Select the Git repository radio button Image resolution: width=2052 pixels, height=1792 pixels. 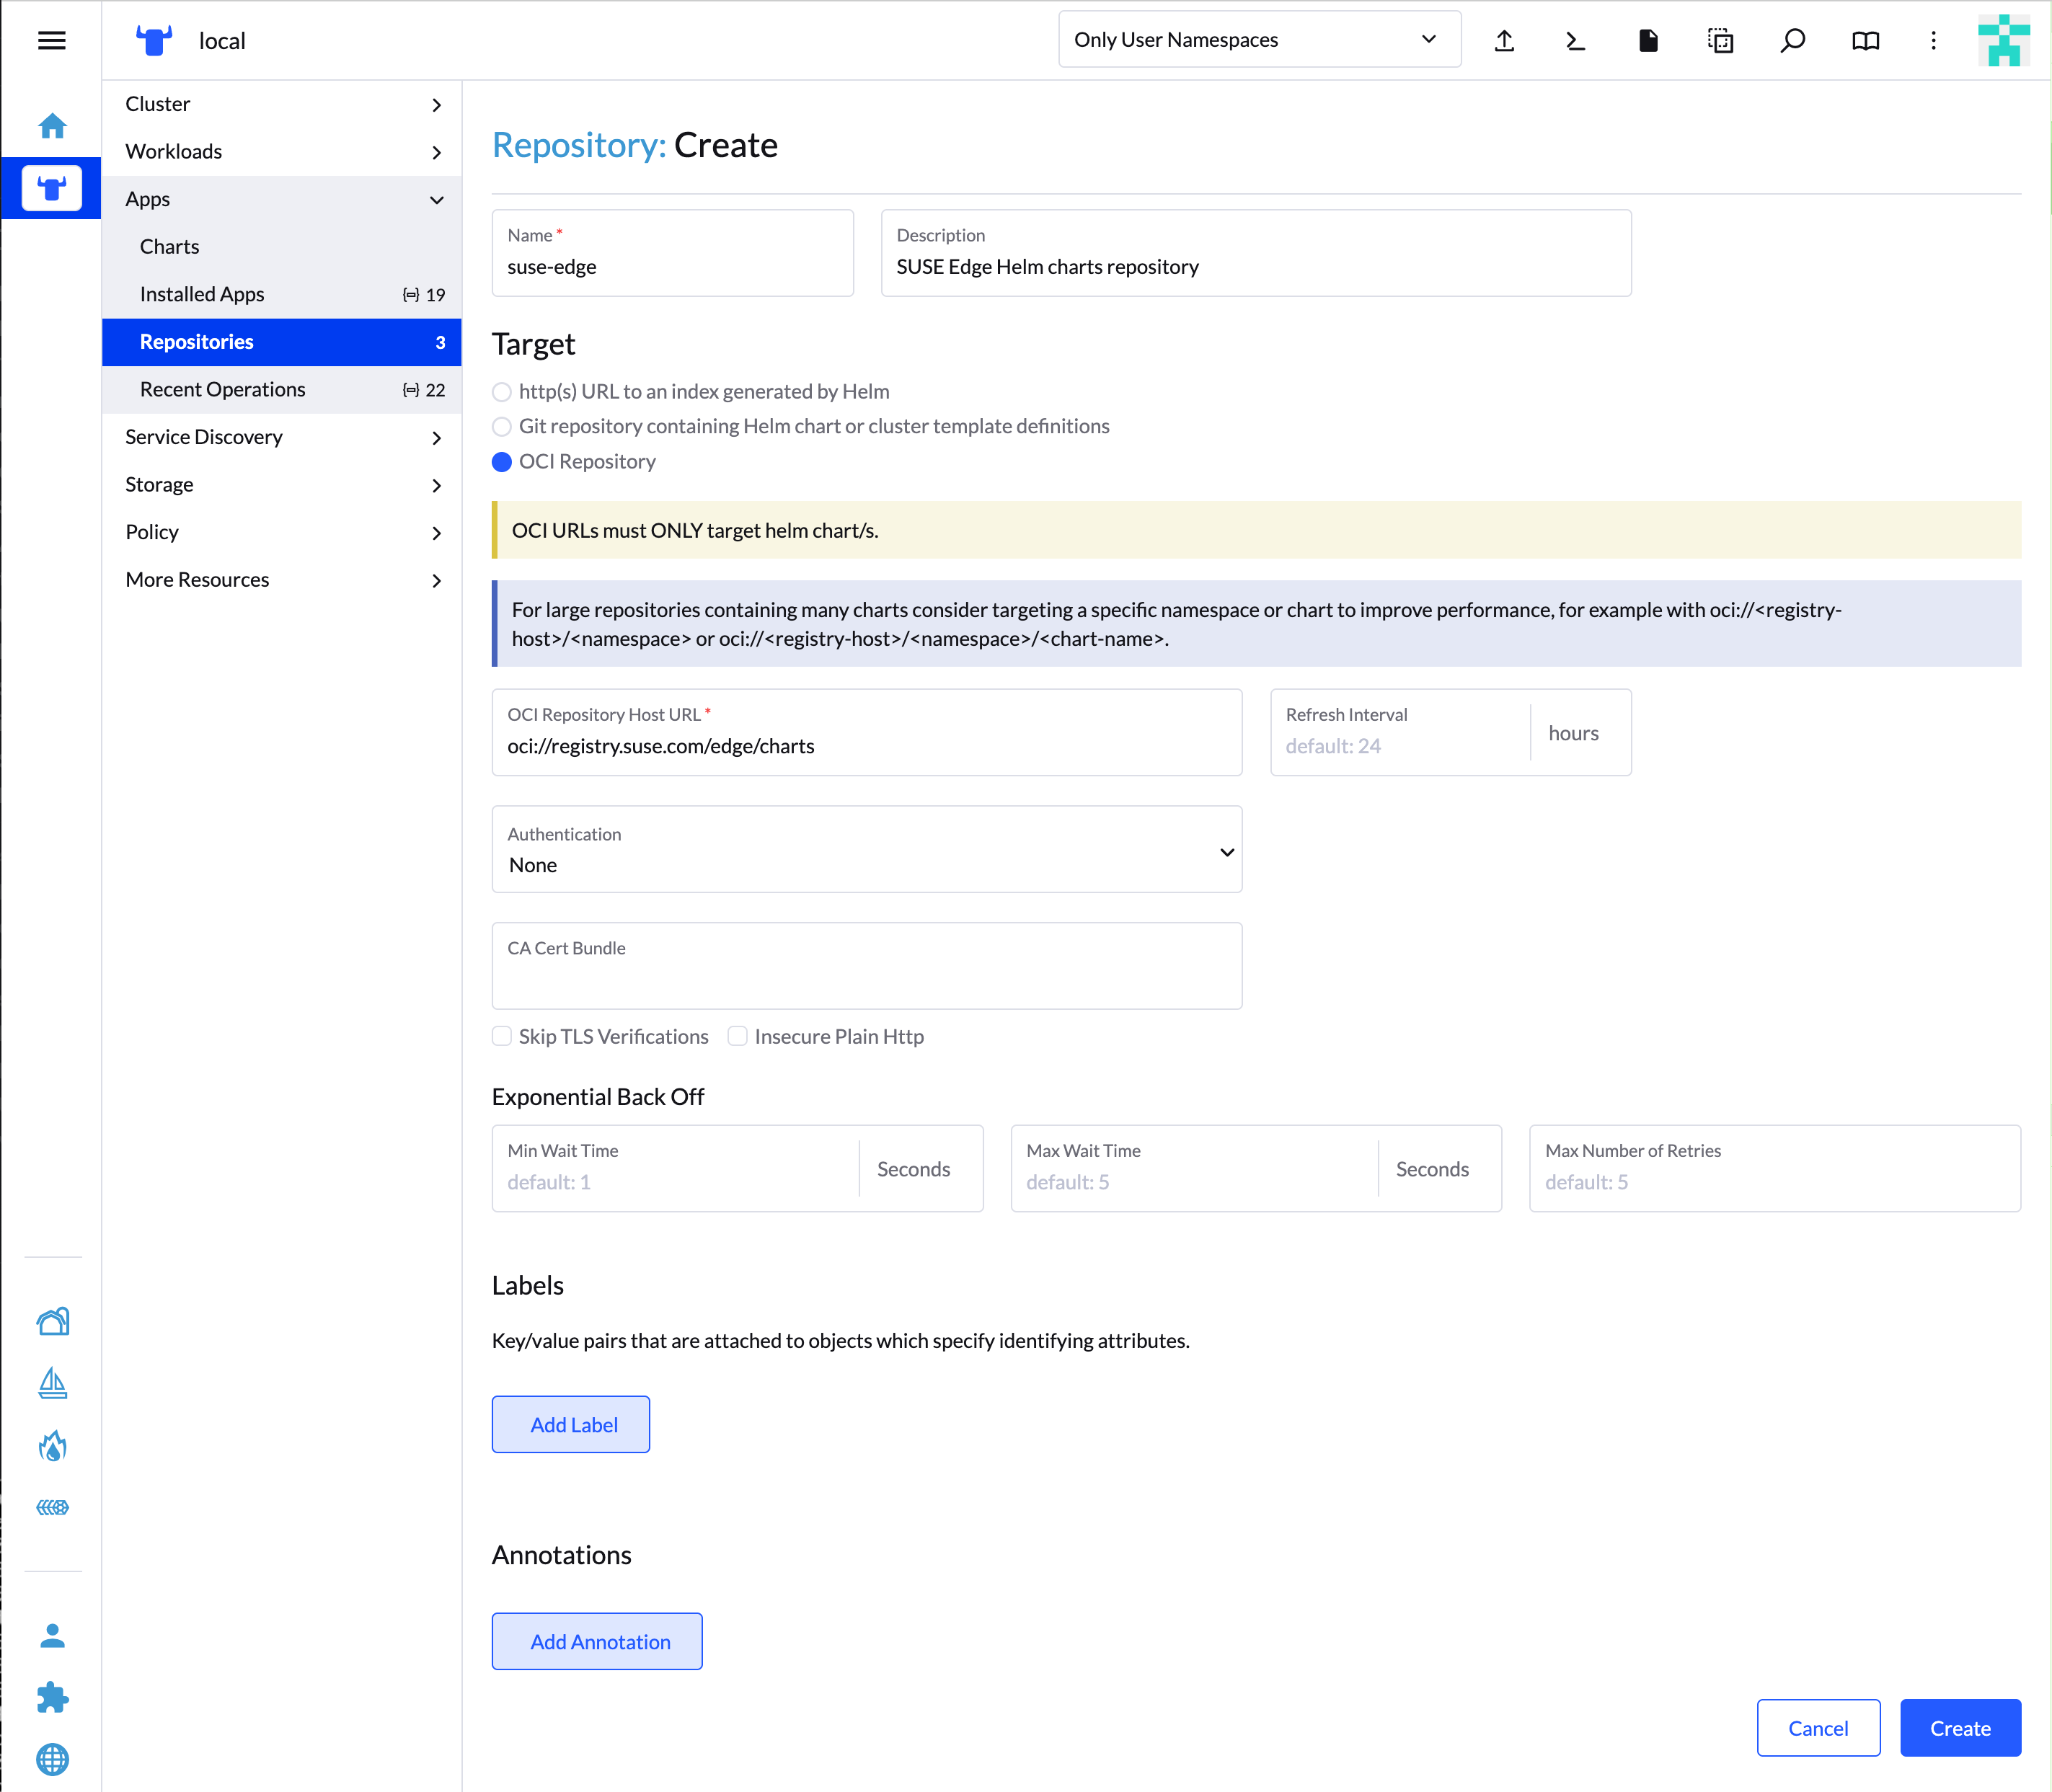pyautogui.click(x=501, y=426)
